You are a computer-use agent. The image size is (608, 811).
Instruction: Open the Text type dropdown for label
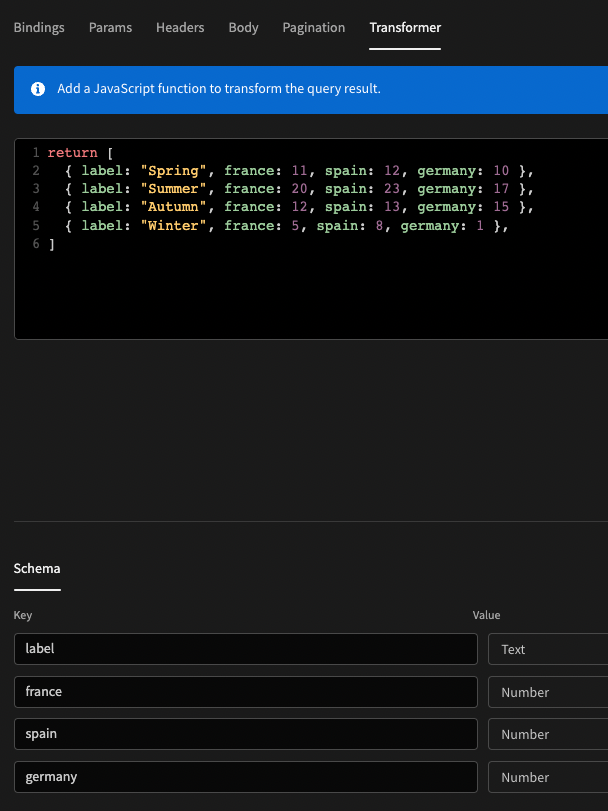click(x=548, y=649)
